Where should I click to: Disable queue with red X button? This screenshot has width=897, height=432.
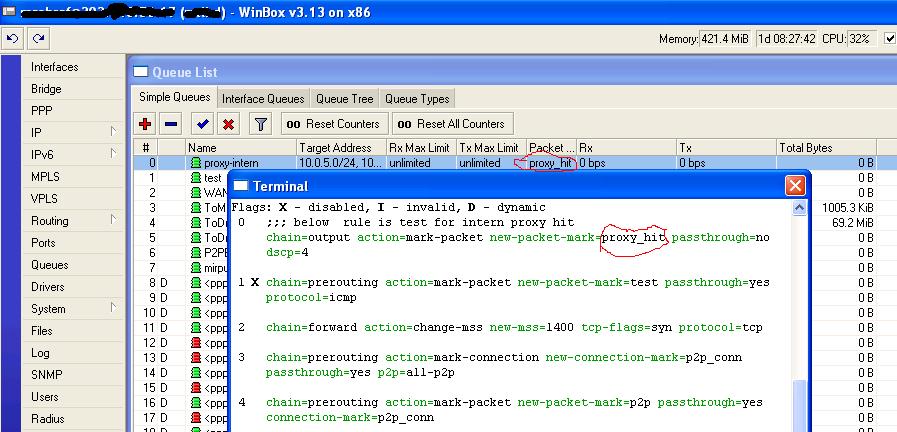pos(228,124)
